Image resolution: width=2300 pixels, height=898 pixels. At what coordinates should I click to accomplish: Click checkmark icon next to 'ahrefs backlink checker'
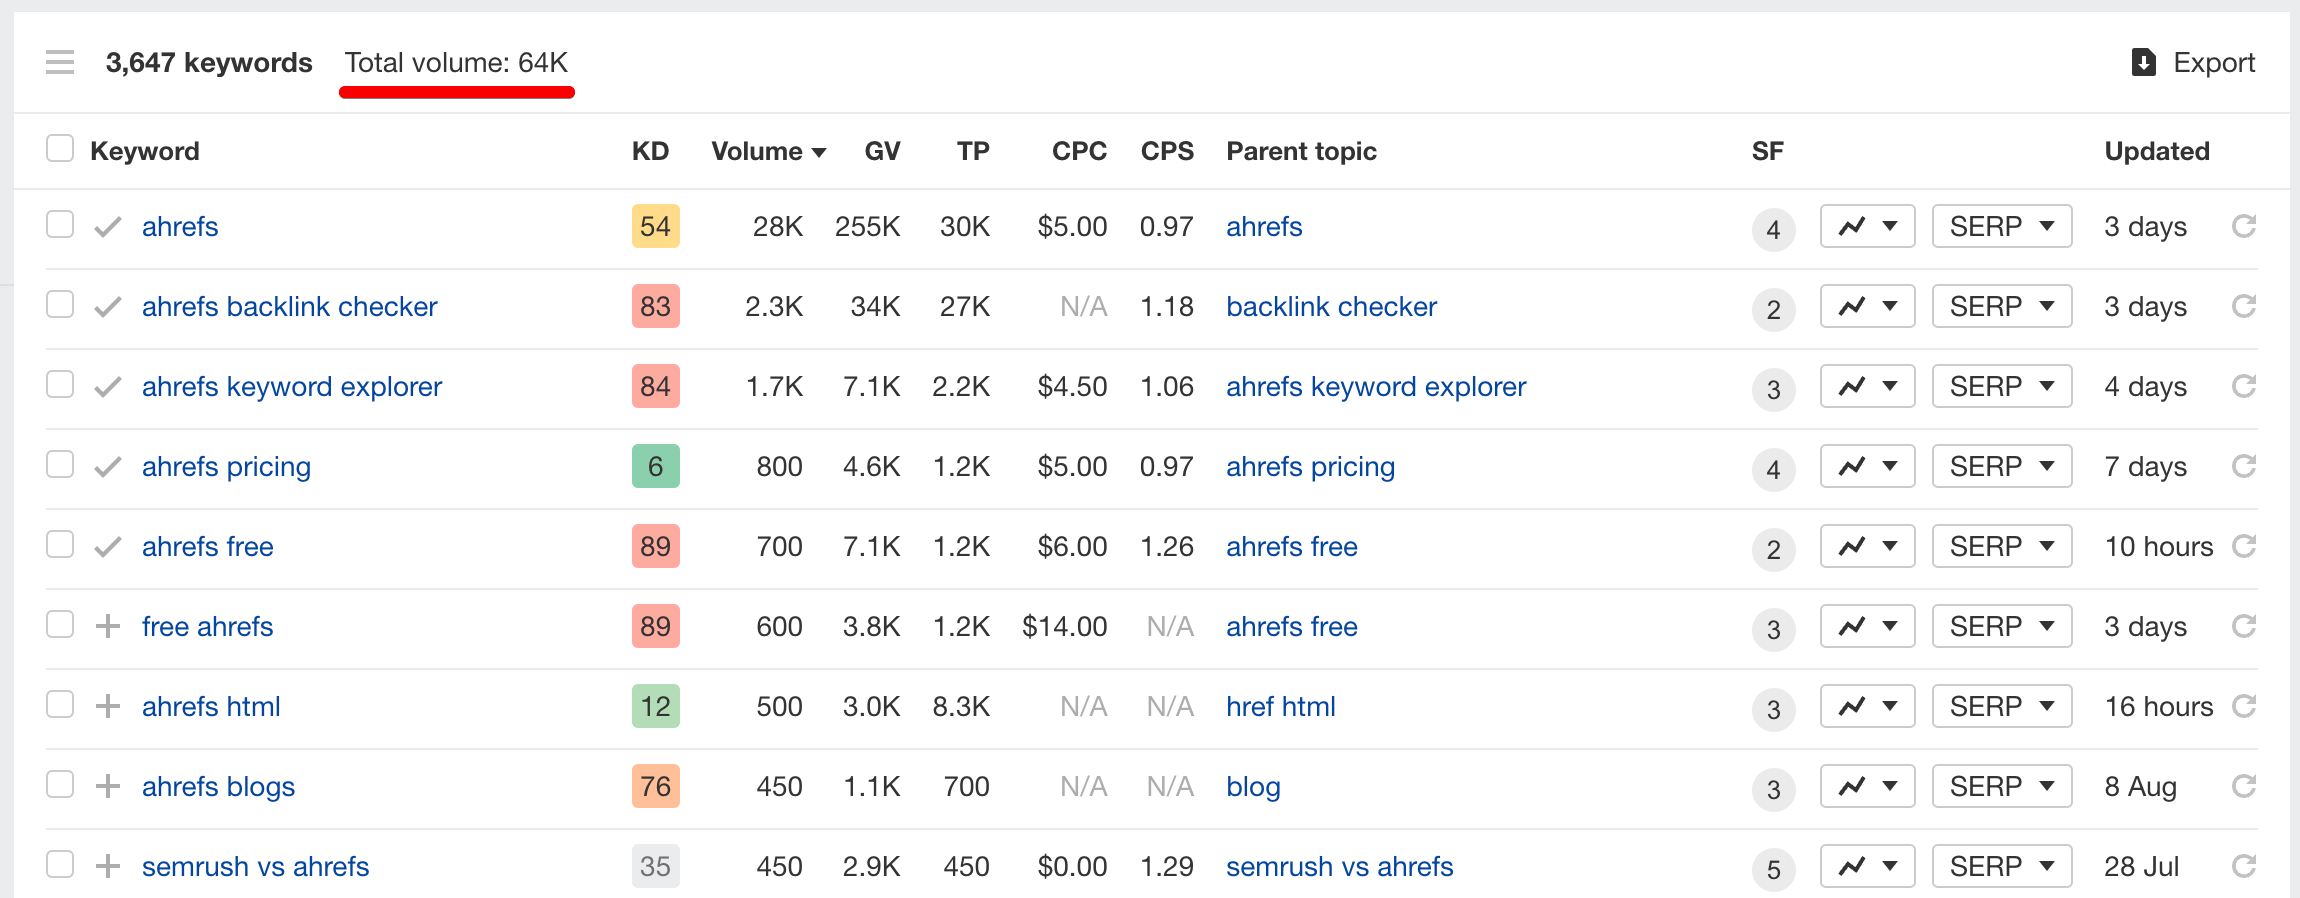pos(108,307)
